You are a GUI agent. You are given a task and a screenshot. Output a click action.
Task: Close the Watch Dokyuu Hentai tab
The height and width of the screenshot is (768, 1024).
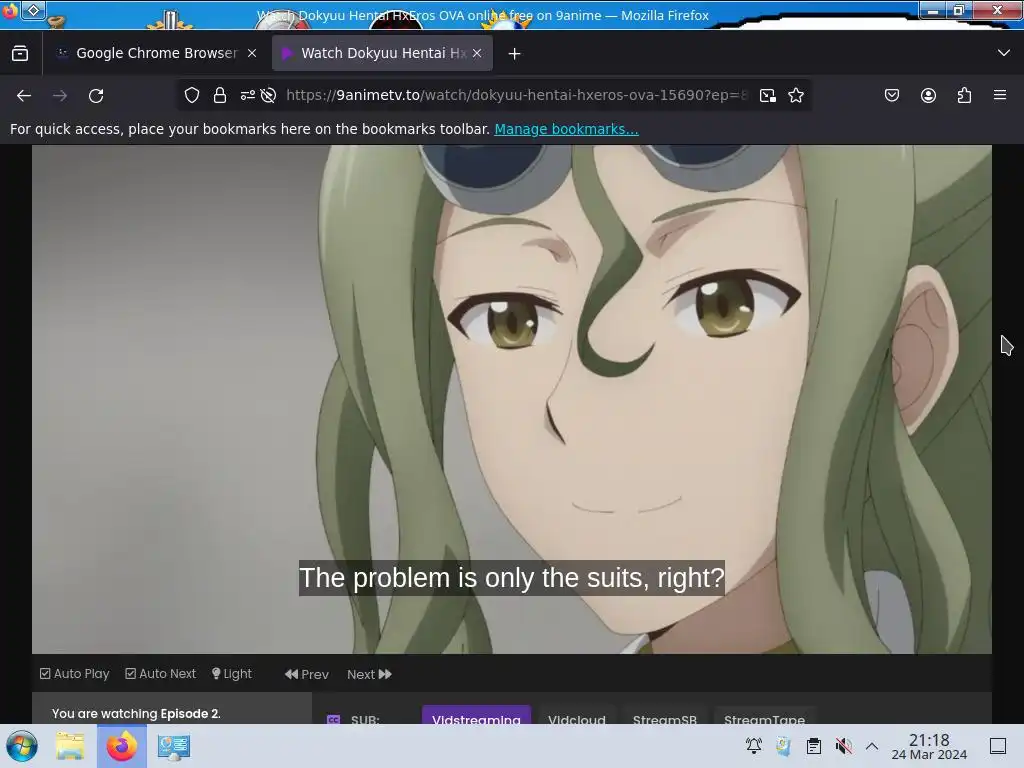tap(477, 54)
